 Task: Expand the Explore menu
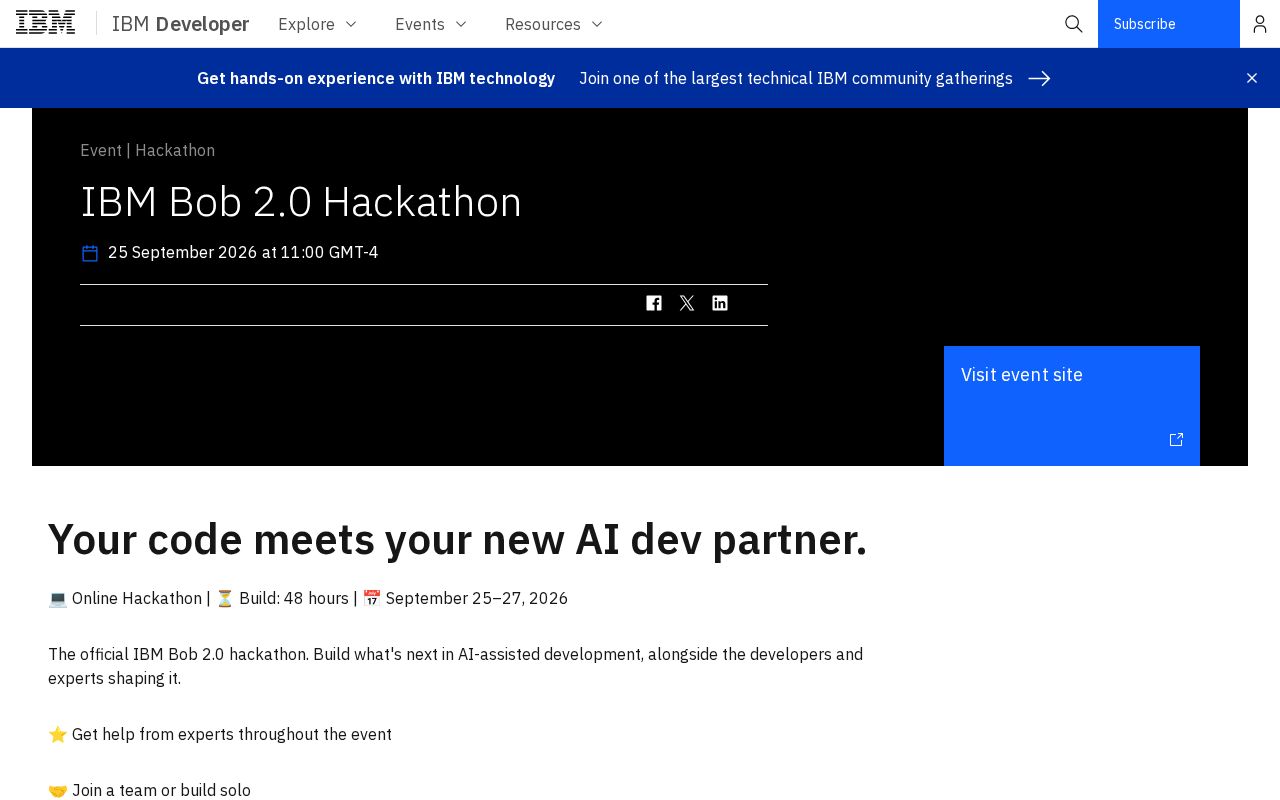coord(317,24)
